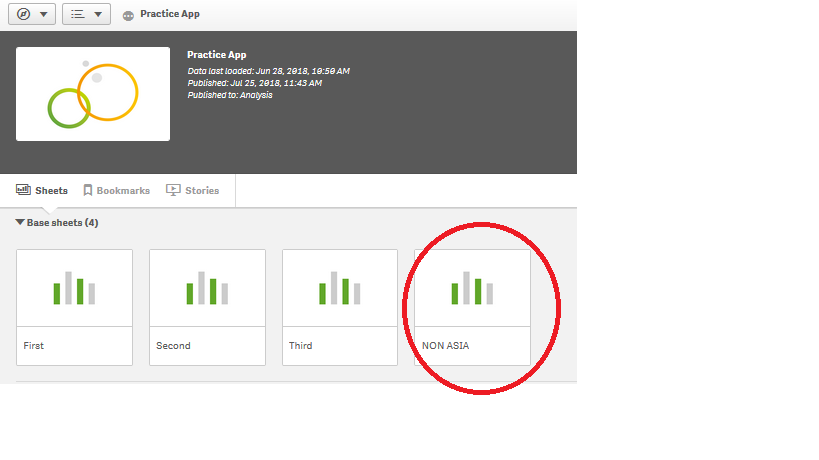Click the Second sheet label
The width and height of the screenshot is (819, 460).
click(173, 346)
